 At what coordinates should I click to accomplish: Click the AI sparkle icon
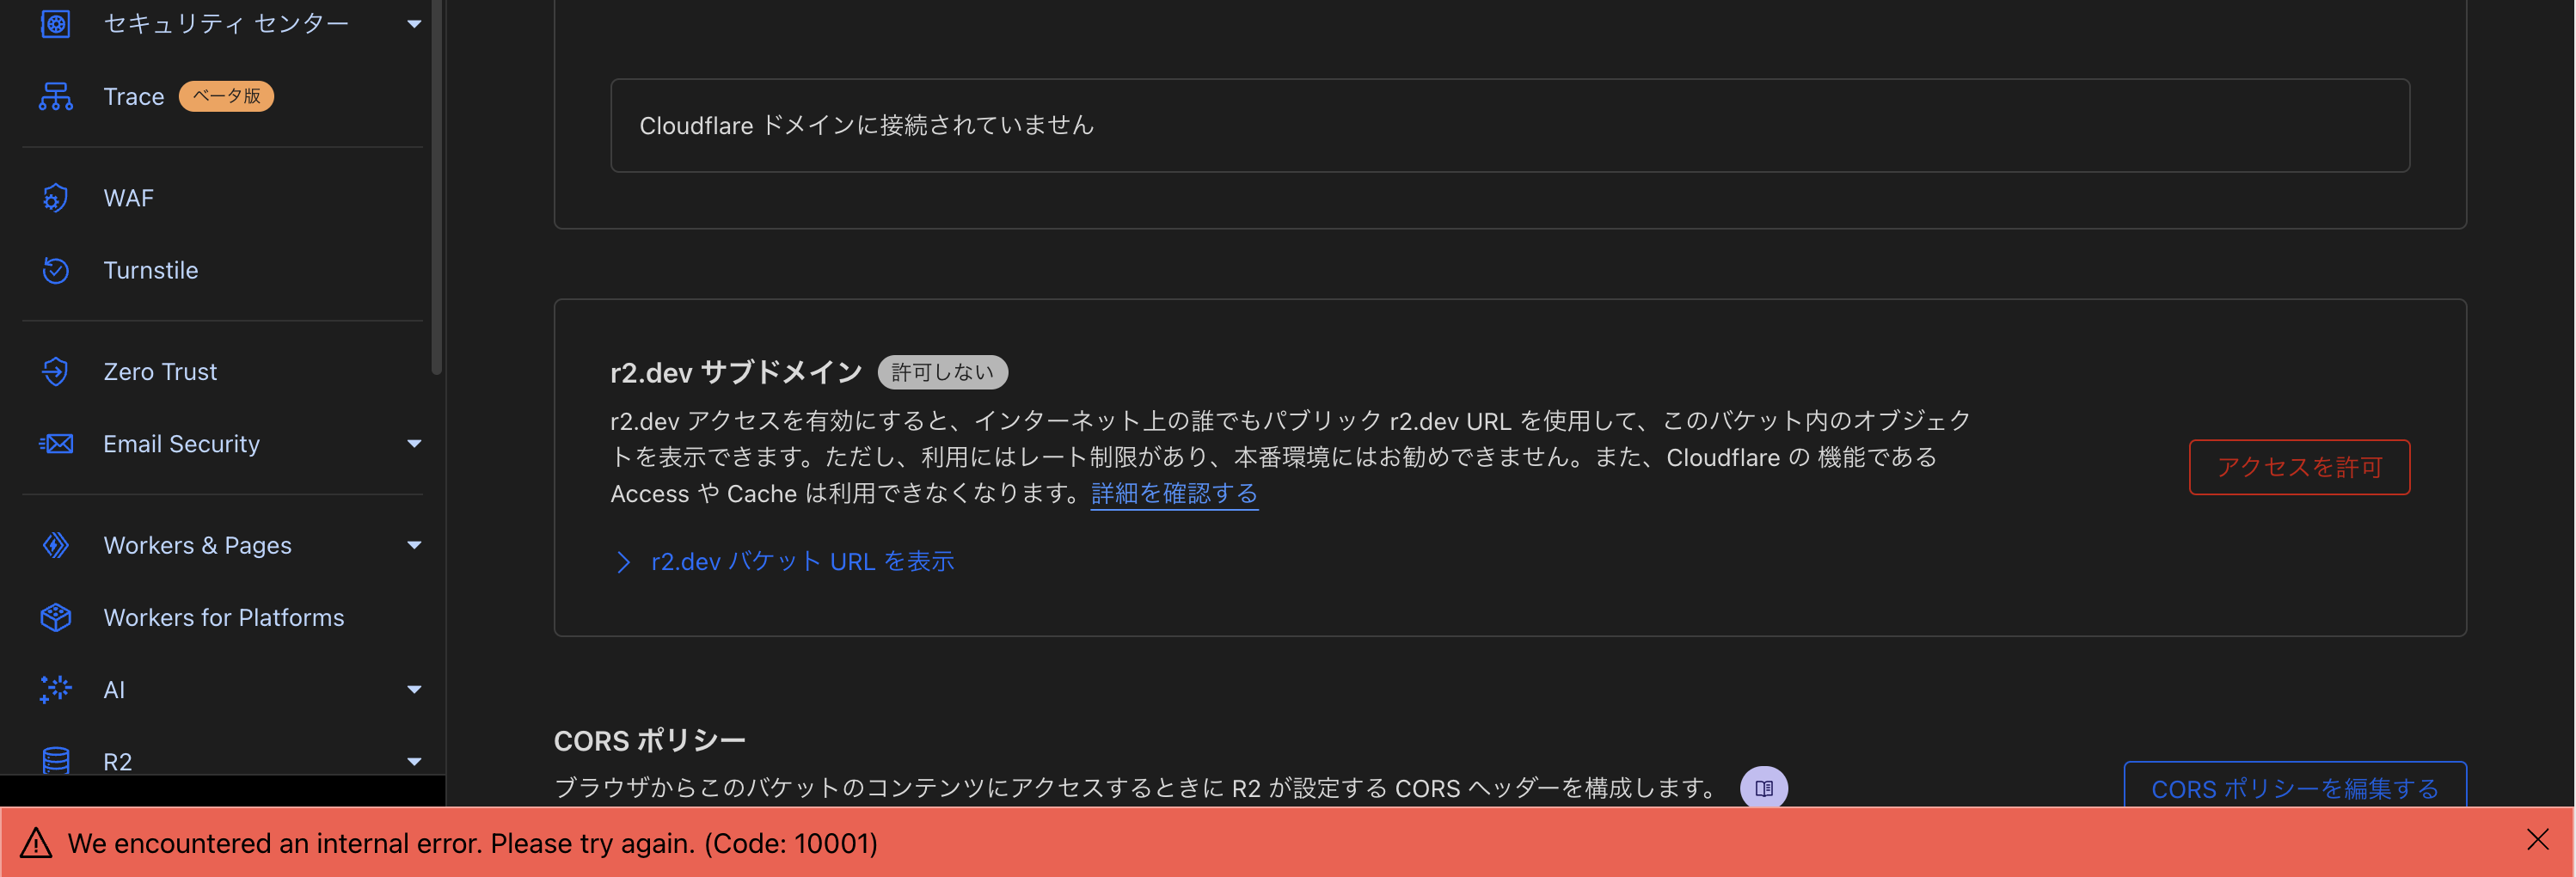(55, 689)
